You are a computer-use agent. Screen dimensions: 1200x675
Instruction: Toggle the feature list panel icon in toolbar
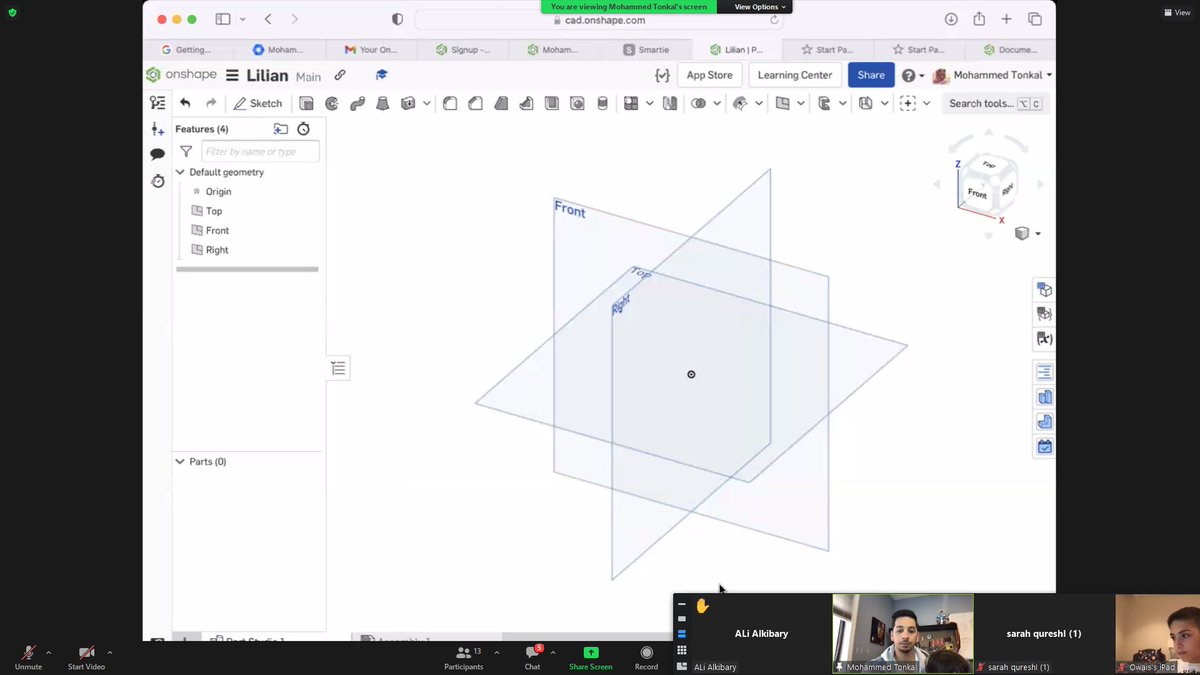coord(157,103)
